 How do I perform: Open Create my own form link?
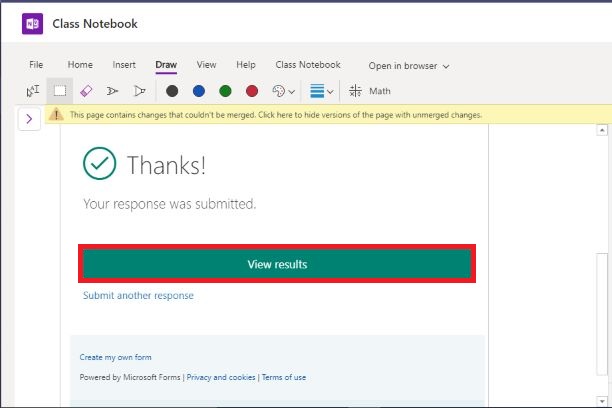[116, 357]
